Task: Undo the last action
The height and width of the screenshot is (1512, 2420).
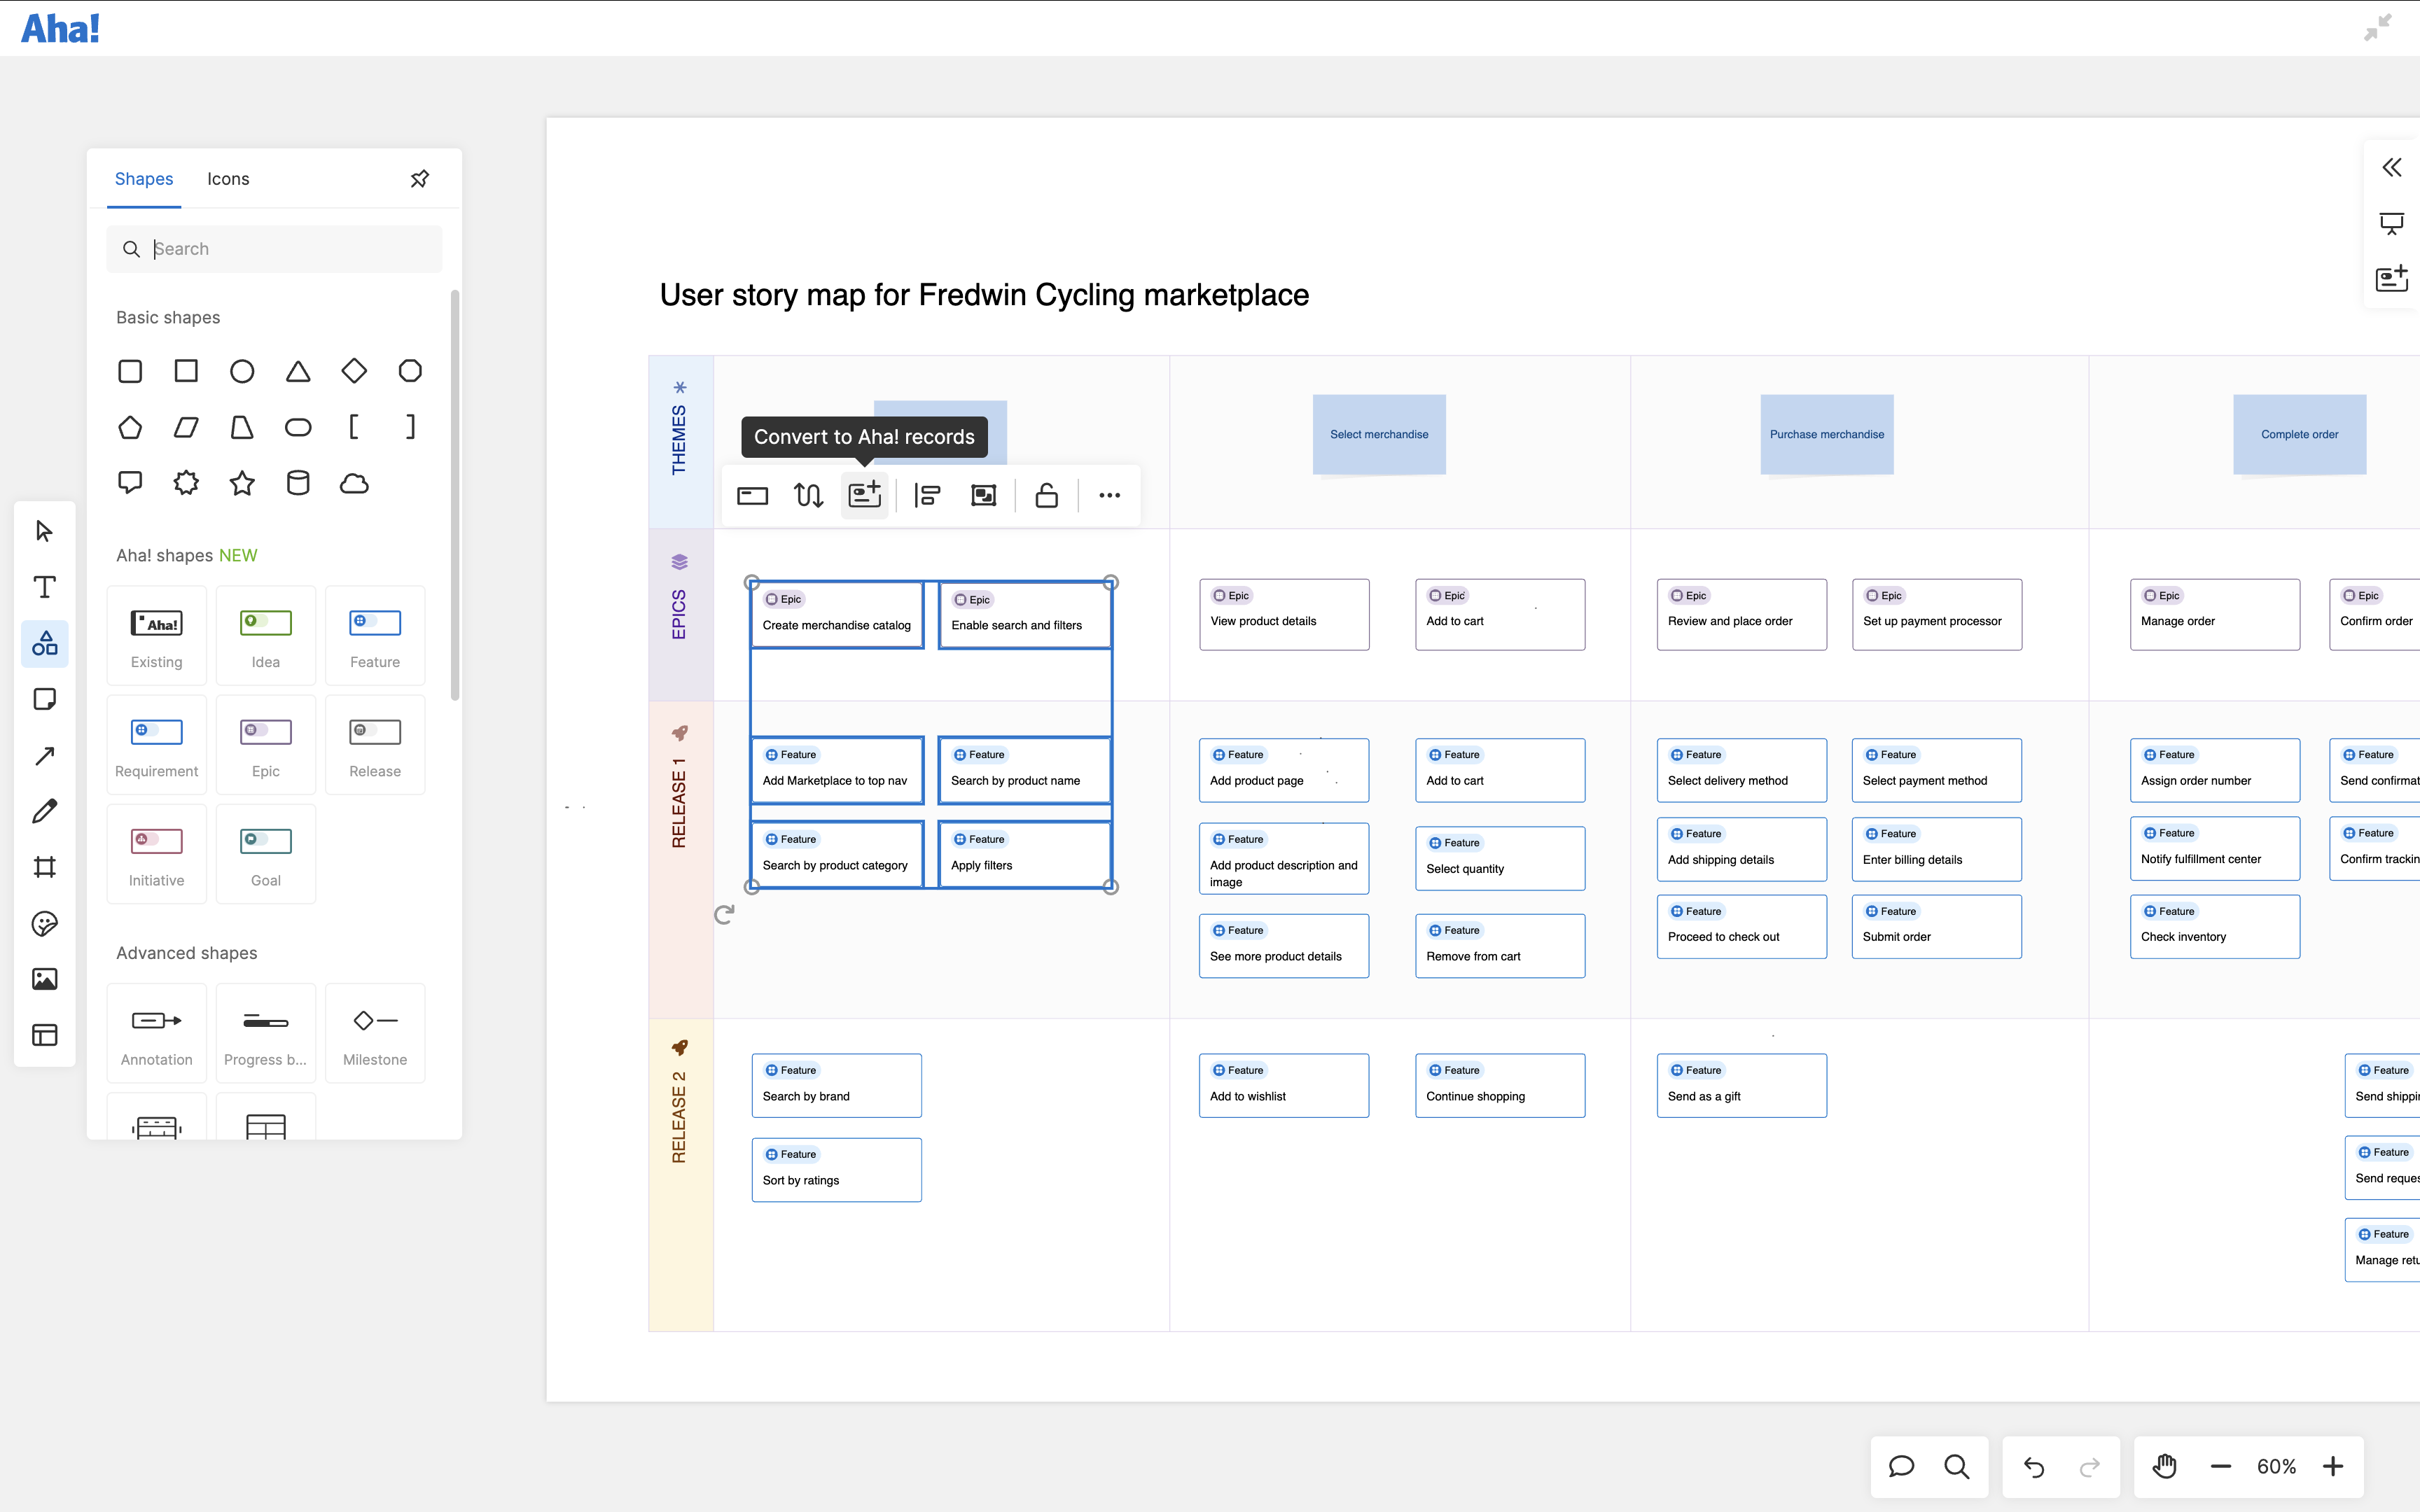Action: (x=2034, y=1467)
